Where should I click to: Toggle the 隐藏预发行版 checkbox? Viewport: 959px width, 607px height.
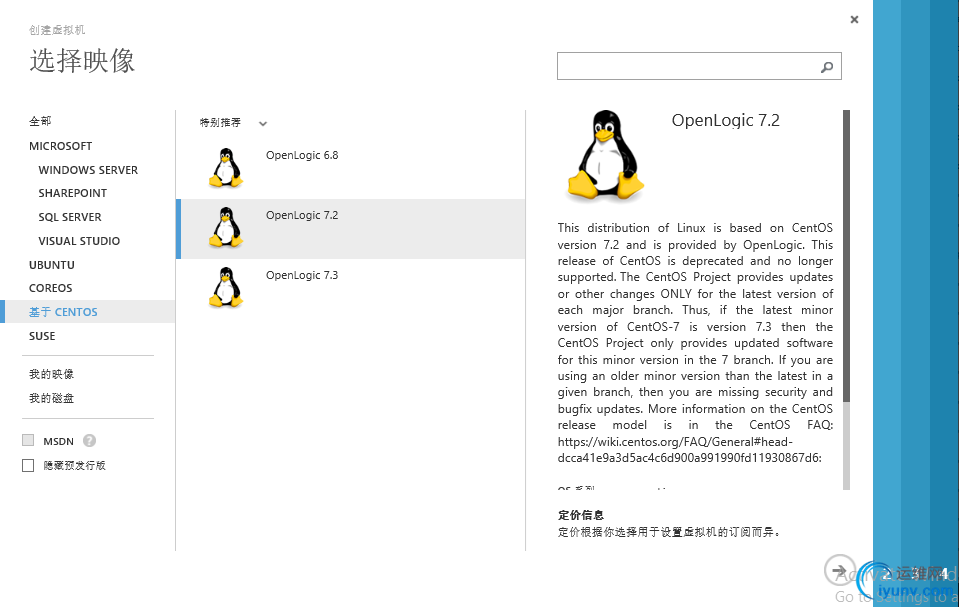(28, 466)
